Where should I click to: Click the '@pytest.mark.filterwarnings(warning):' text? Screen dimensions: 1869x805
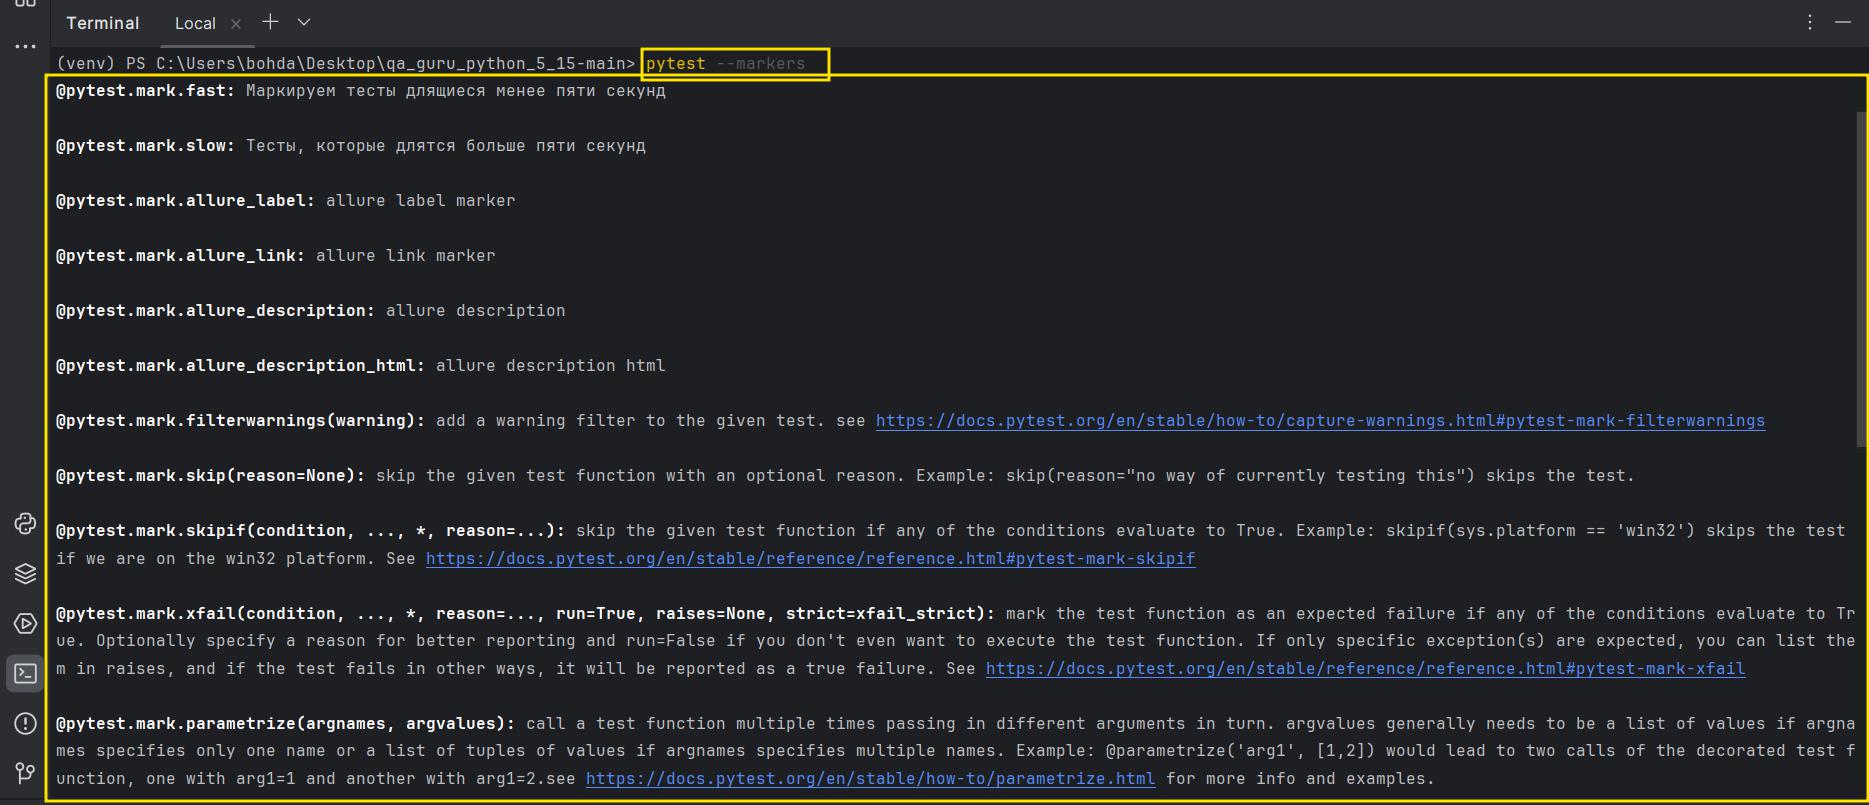240,421
